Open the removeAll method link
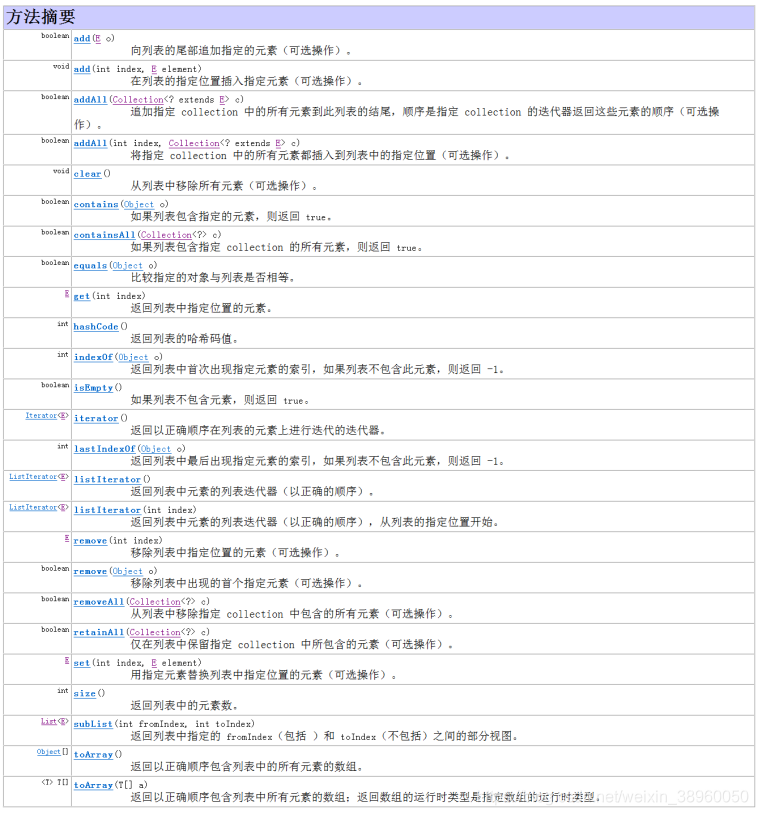Image resolution: width=758 pixels, height=815 pixels. 99,602
